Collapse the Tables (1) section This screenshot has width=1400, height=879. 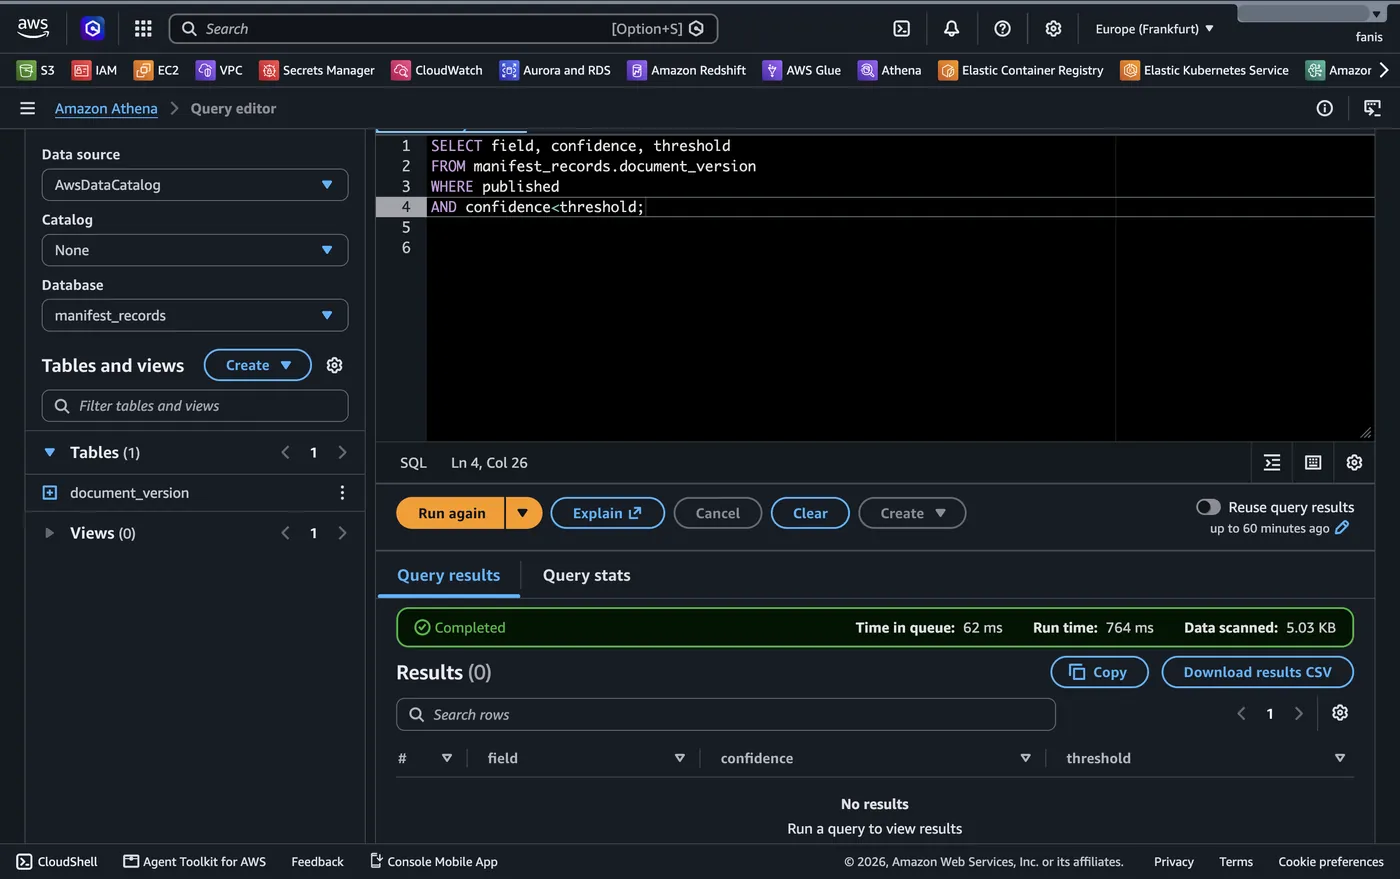pyautogui.click(x=50, y=452)
